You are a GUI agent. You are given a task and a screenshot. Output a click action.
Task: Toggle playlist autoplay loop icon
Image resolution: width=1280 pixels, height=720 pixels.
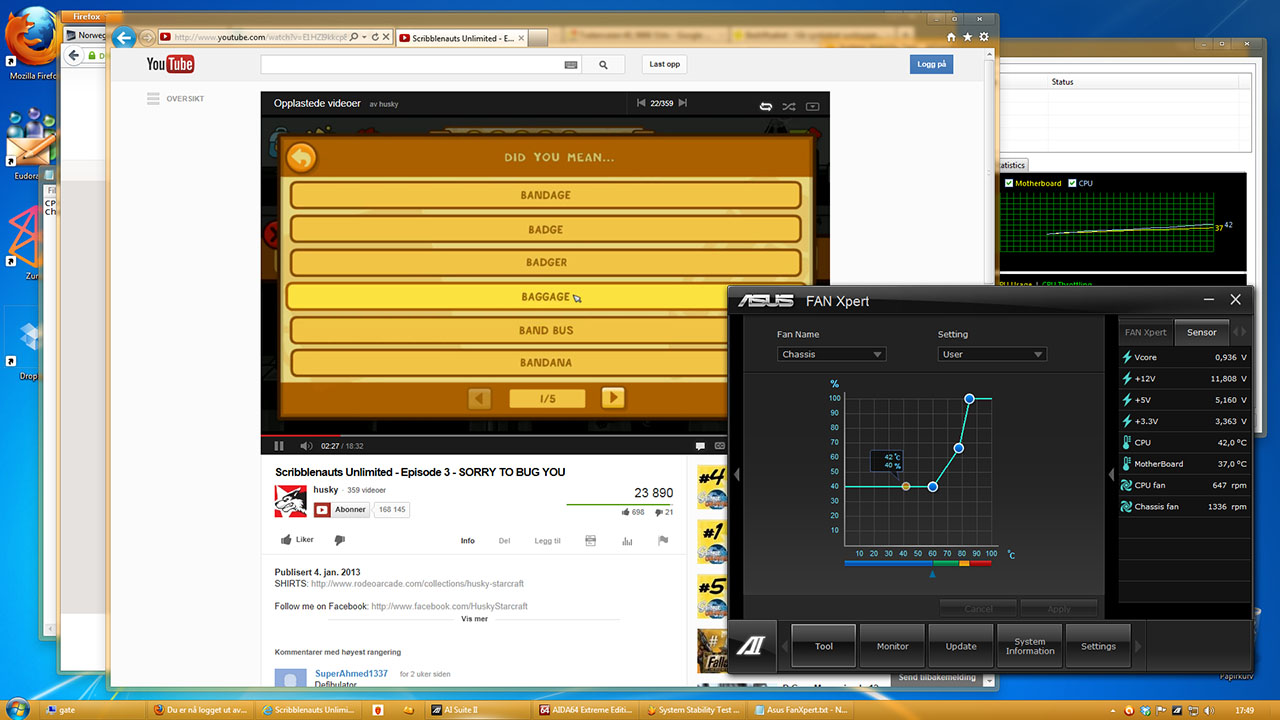pos(766,106)
